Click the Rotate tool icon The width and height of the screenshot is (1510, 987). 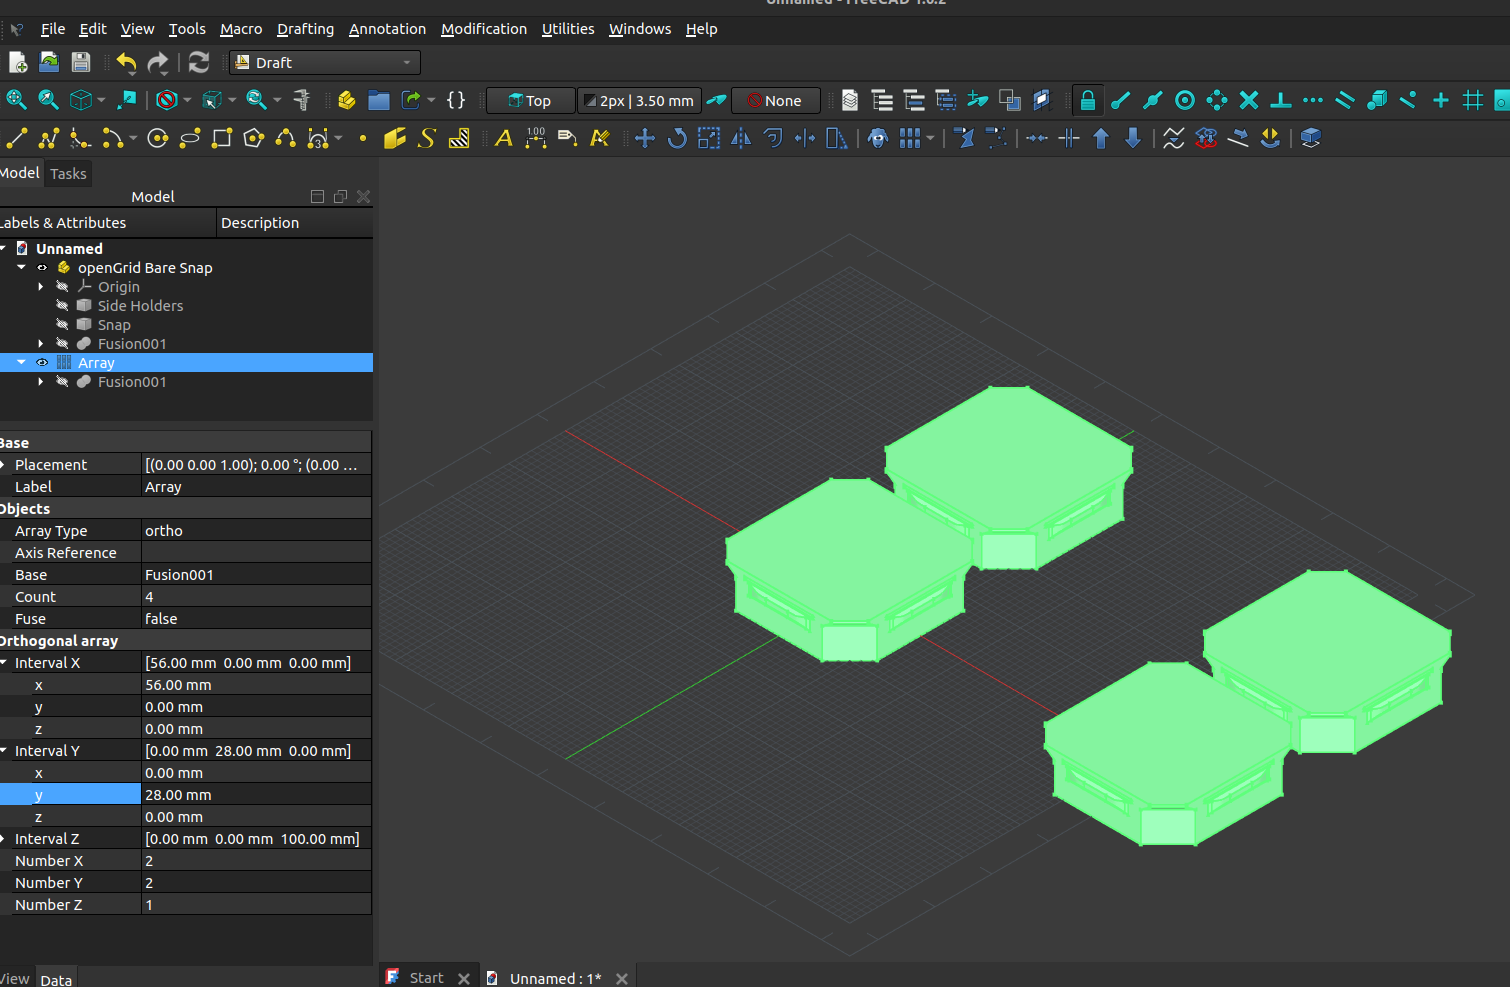677,138
